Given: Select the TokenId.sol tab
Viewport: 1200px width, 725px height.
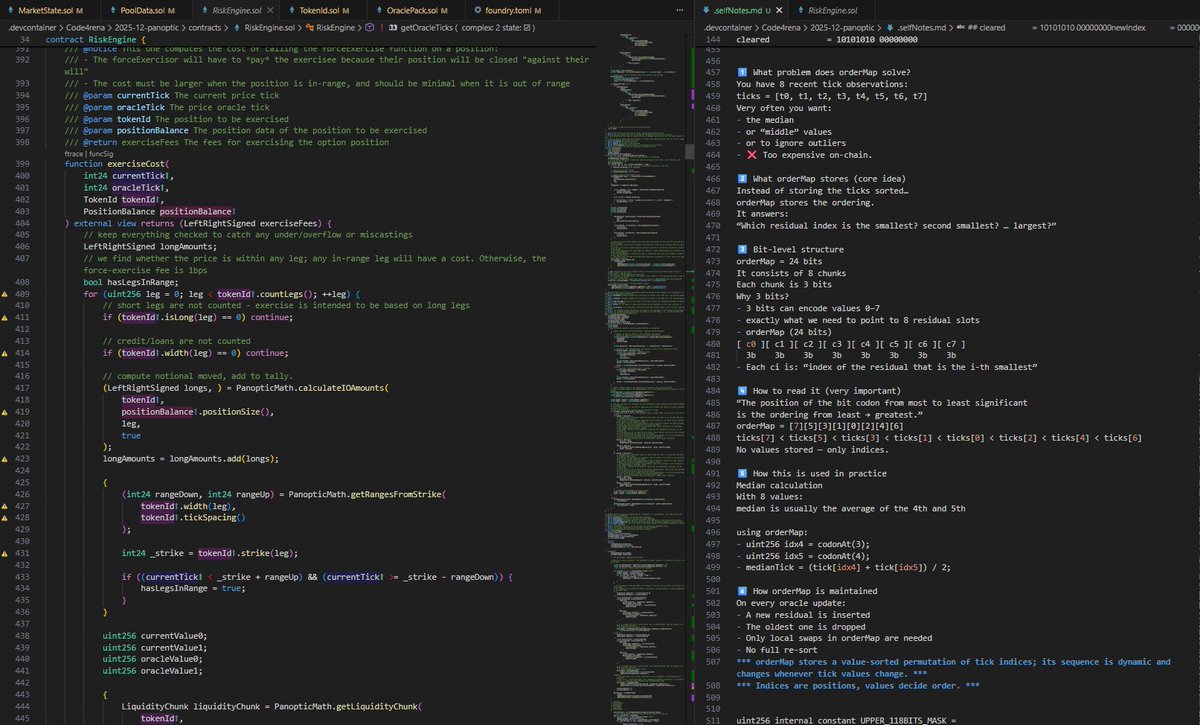Looking at the screenshot, I should (x=321, y=9).
